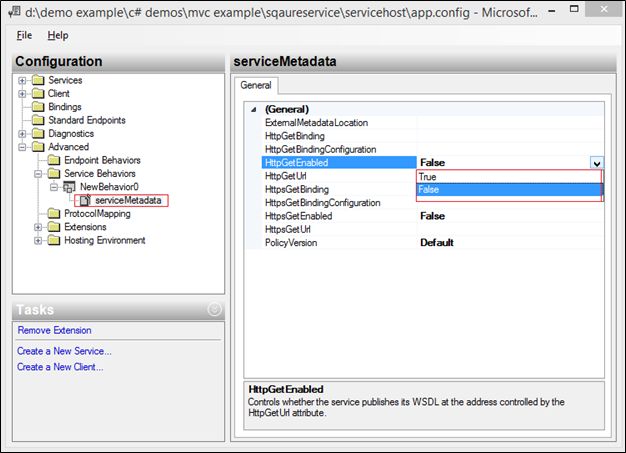626x453 pixels.
Task: Collapse the Service Behaviors node
Action: coord(38,174)
